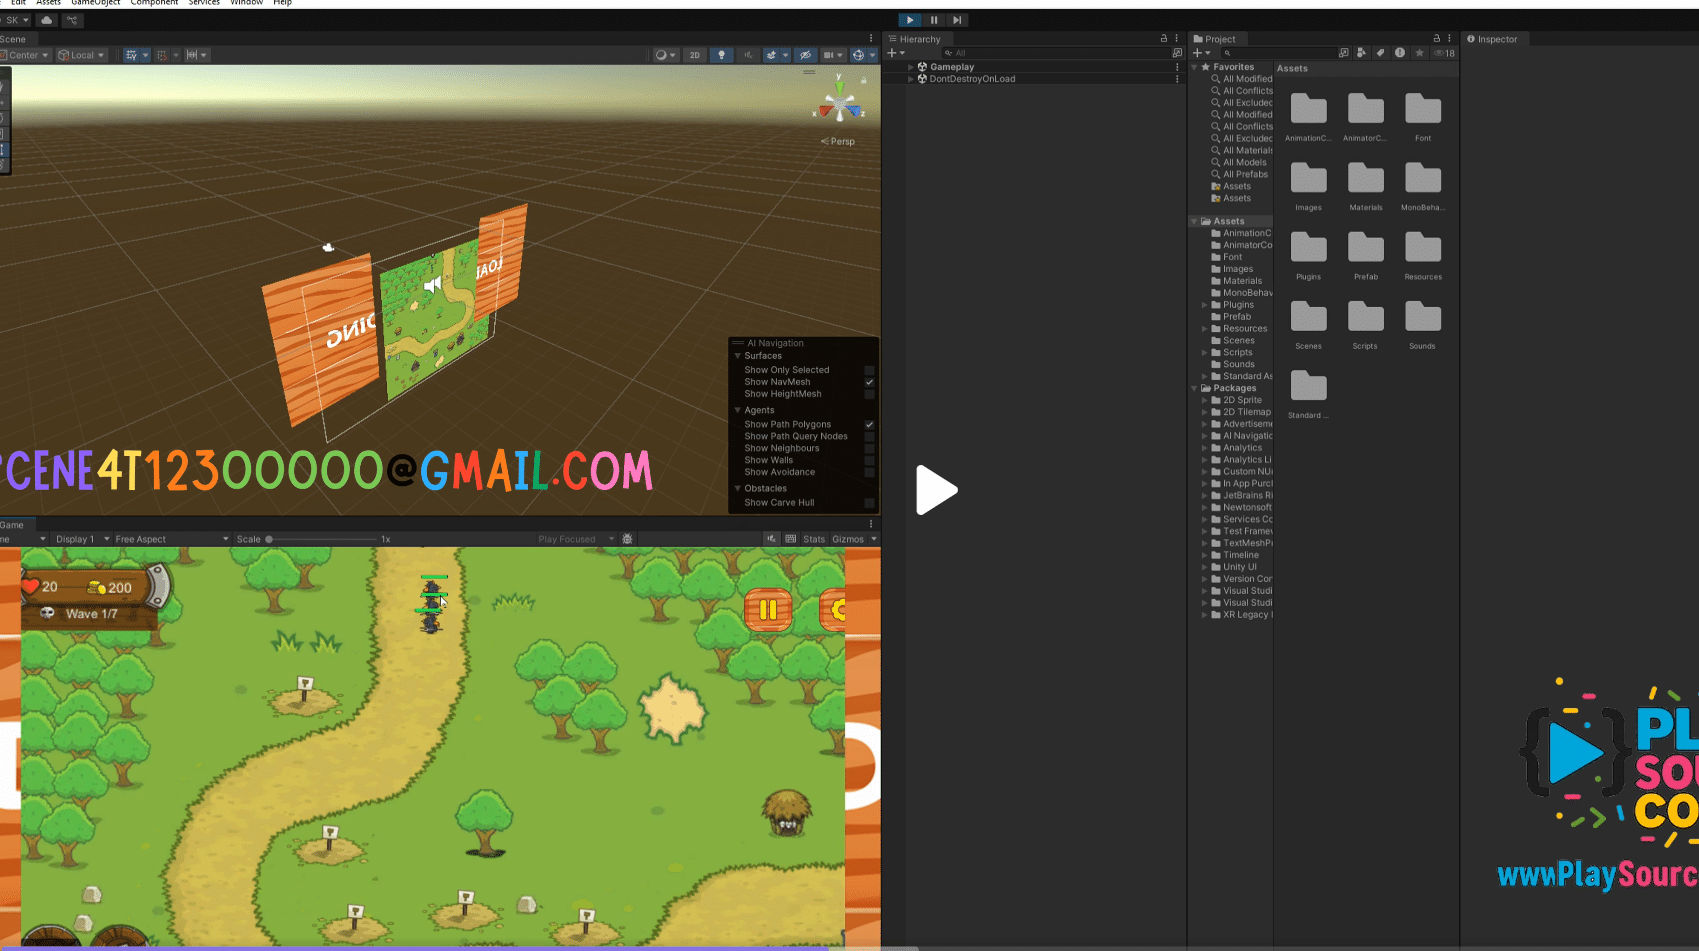Image resolution: width=1699 pixels, height=951 pixels.
Task: Uncheck Show Path Polygons checkbox
Action: [x=869, y=424]
